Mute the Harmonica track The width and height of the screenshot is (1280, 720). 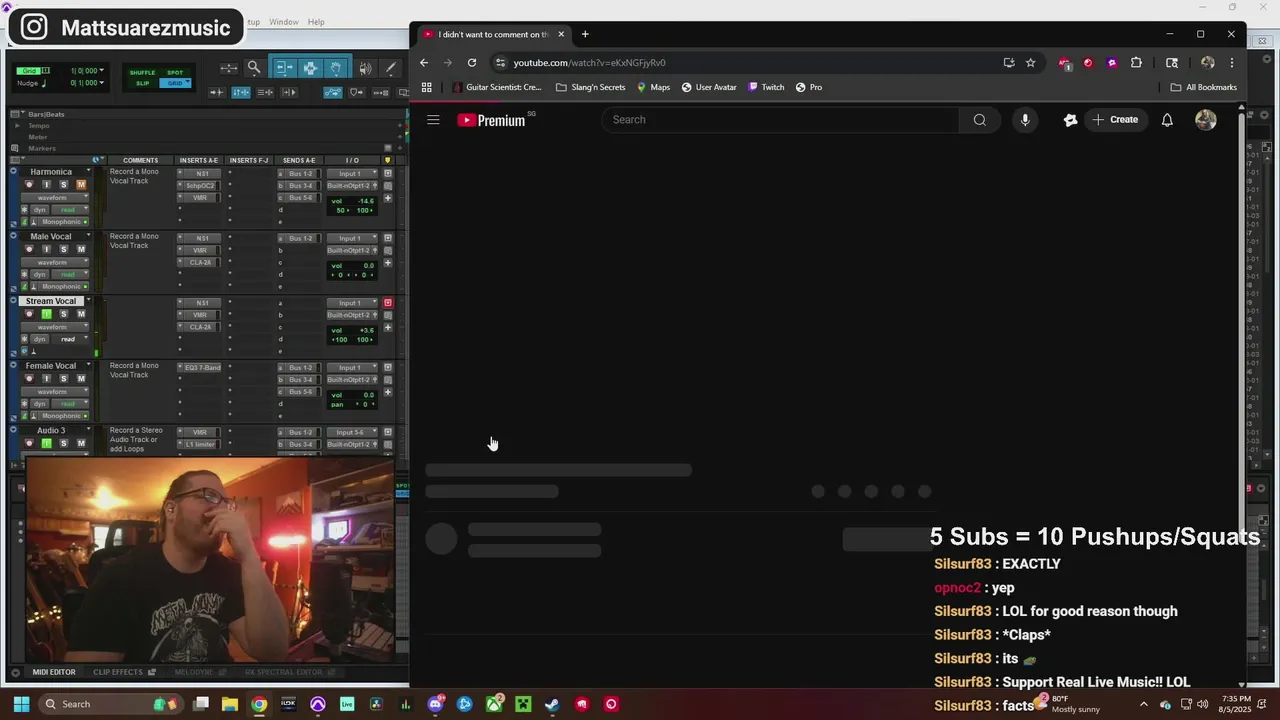coord(81,185)
